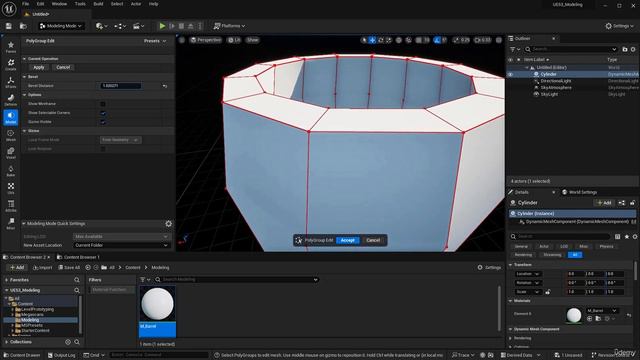Image resolution: width=640 pixels, height=360 pixels.
Task: Open the UVs tool category
Action: 11,188
